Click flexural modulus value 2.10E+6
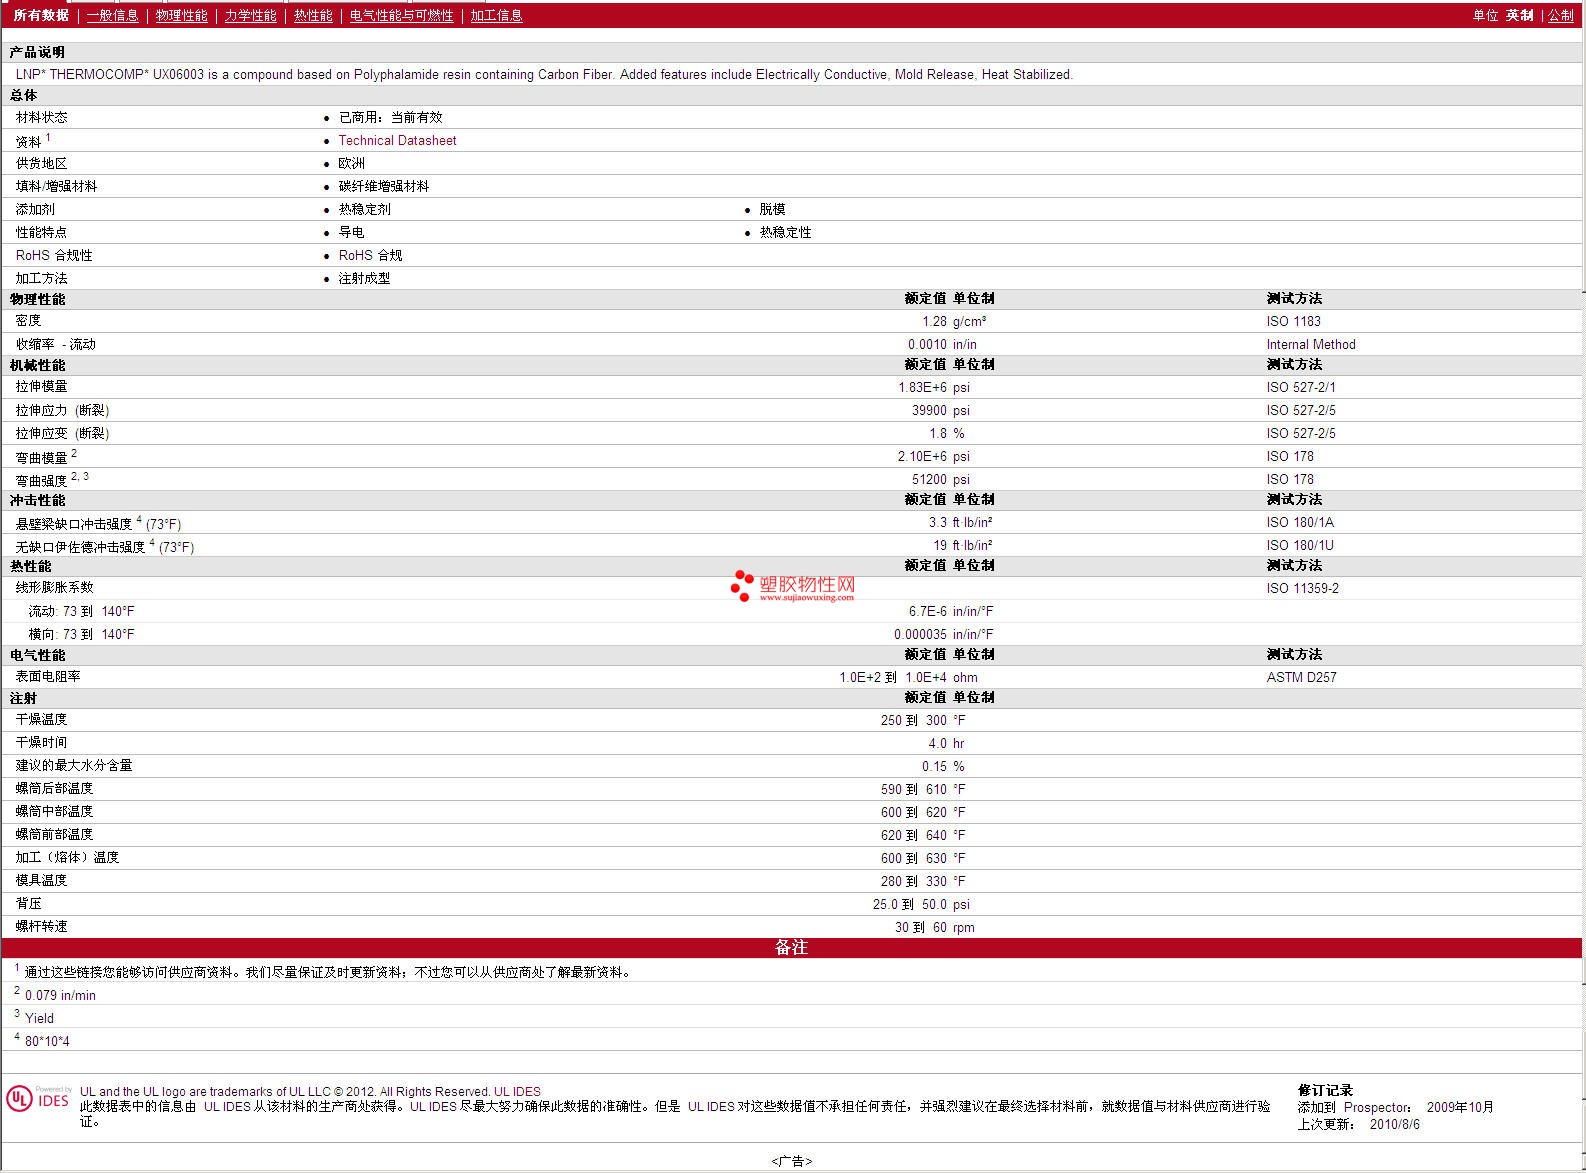Screen dimensions: 1586x1173 (x=922, y=457)
